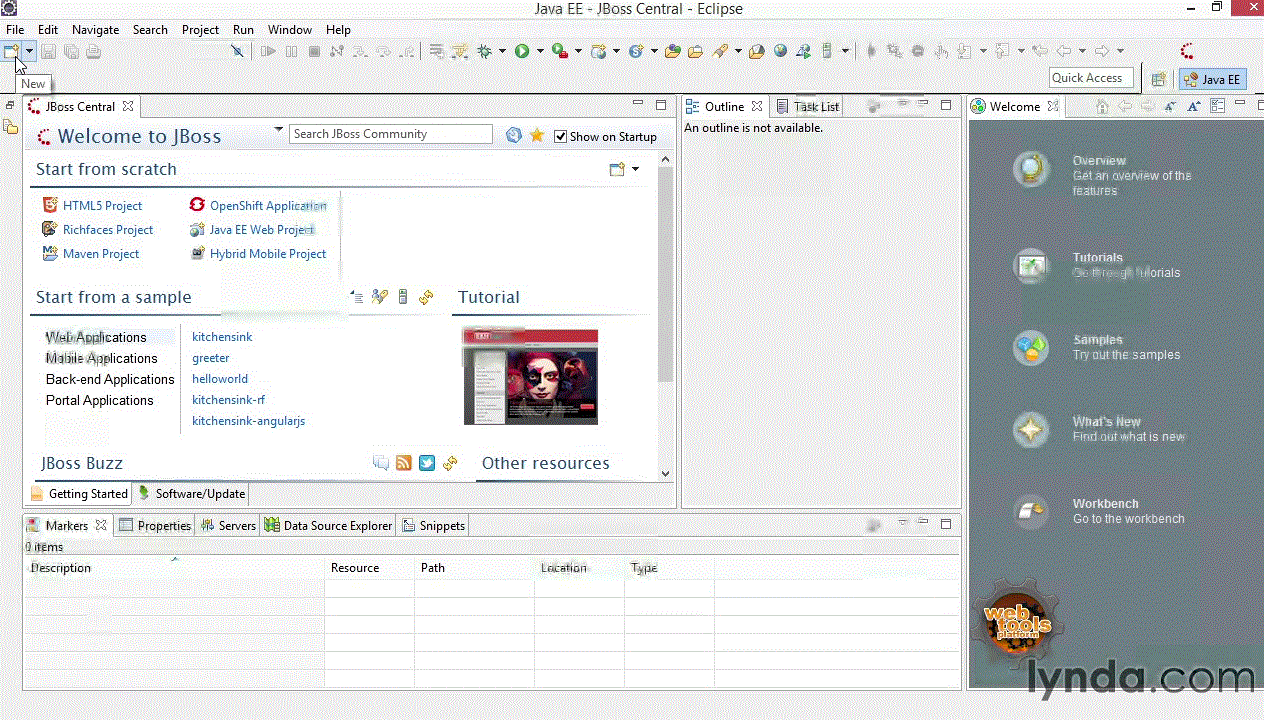Toggle the Show on Startup checkbox
This screenshot has height=720, width=1264.
tap(561, 136)
